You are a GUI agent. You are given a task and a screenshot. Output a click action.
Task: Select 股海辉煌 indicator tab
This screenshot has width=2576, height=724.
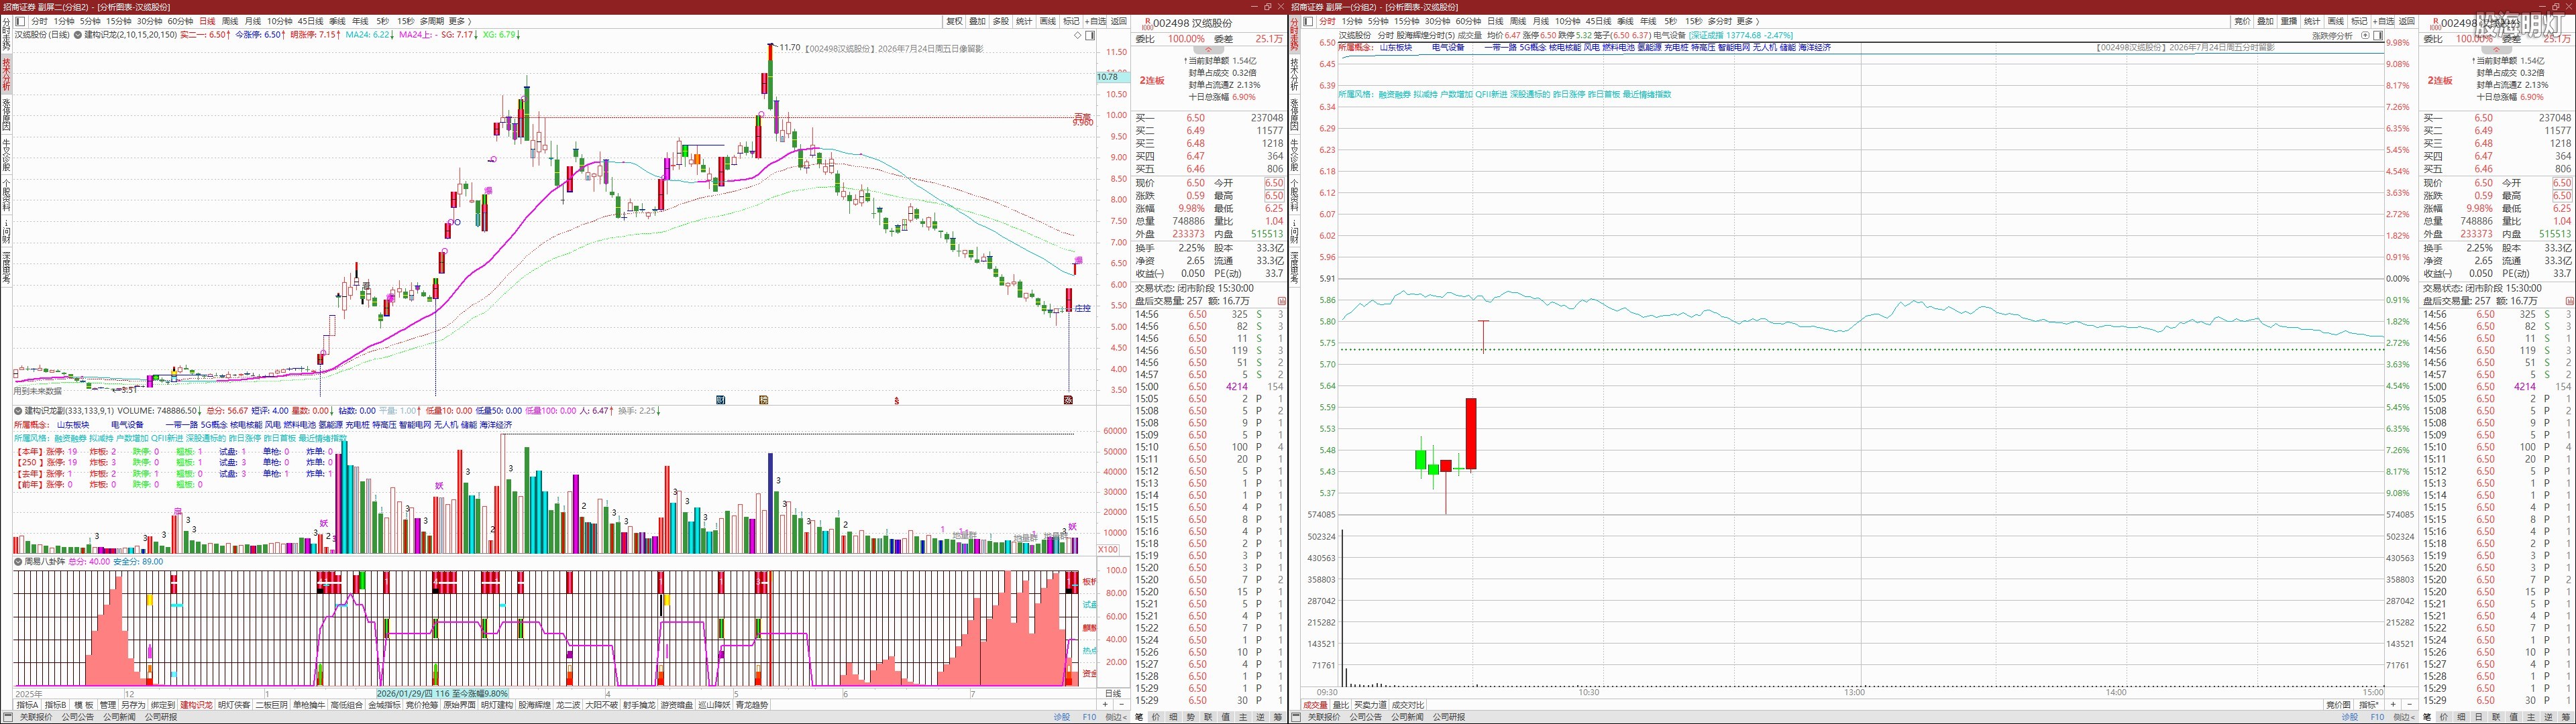click(x=535, y=705)
